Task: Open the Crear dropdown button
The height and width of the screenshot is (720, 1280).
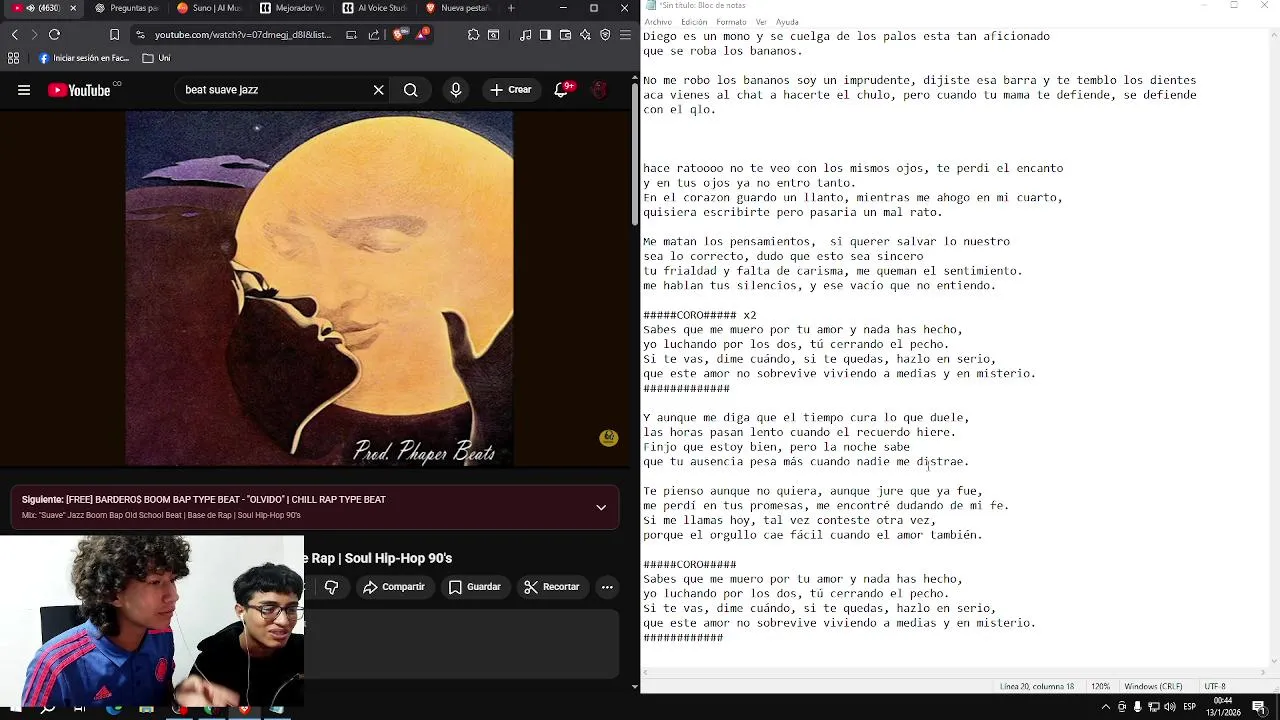Action: click(x=511, y=90)
